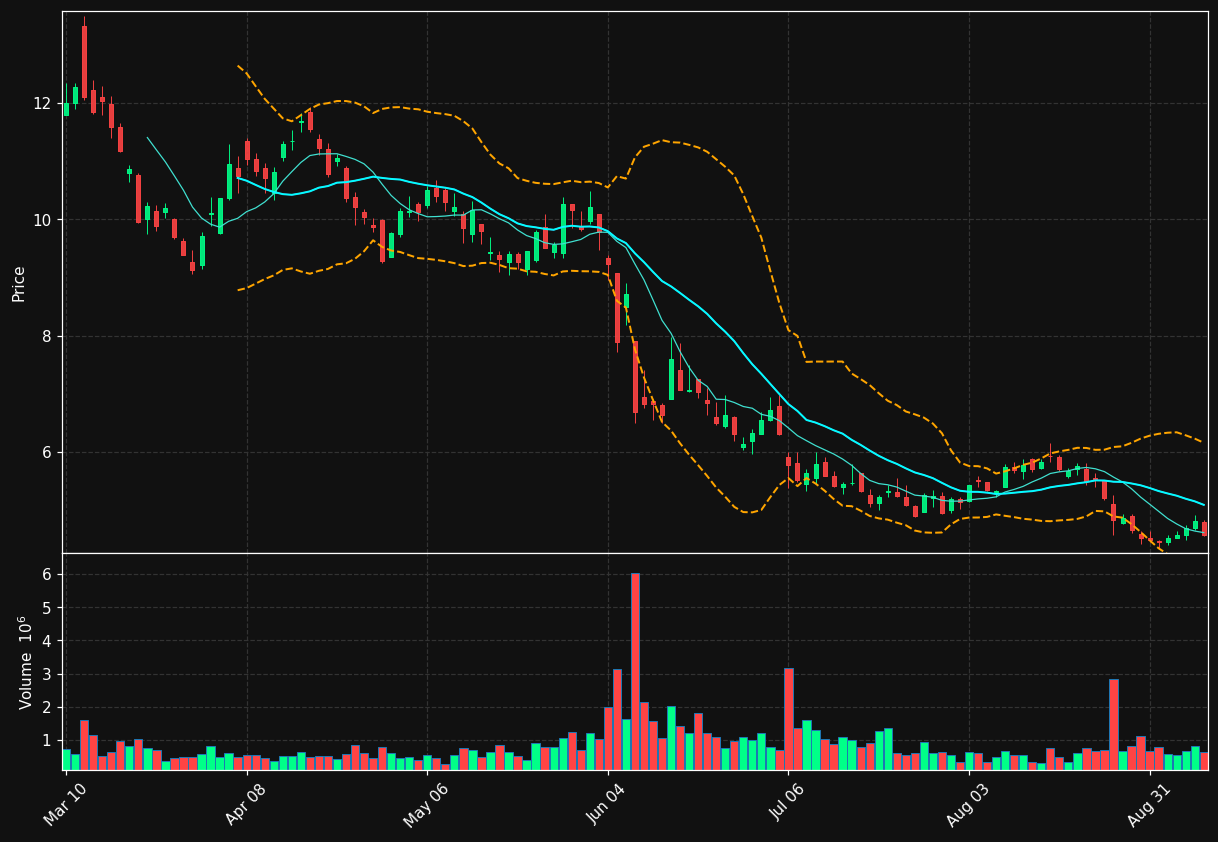Screen dimensions: 1218x842
Task: Click the volume spike bar at Jul 06
Action: 789,719
